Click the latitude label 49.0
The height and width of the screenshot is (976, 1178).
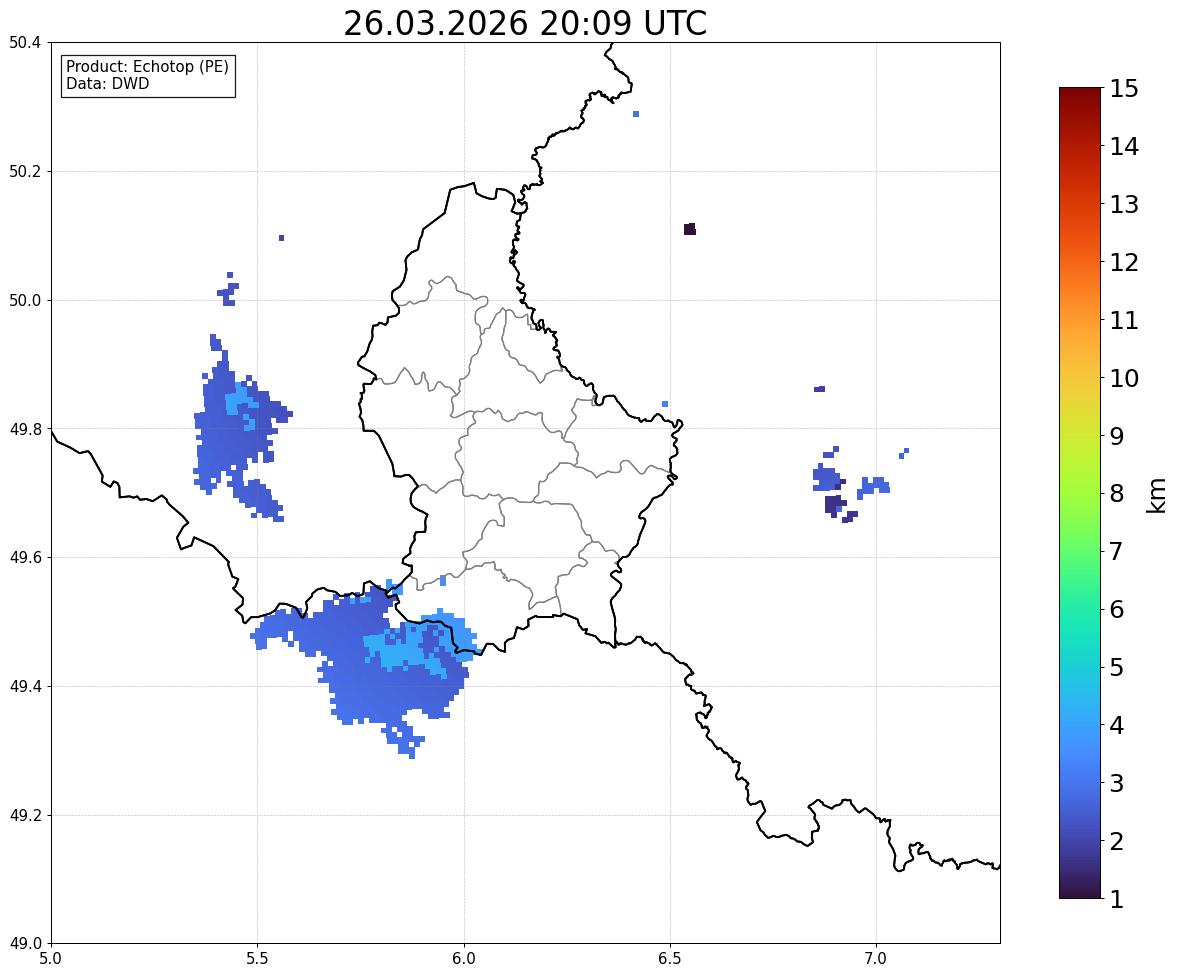(x=25, y=944)
